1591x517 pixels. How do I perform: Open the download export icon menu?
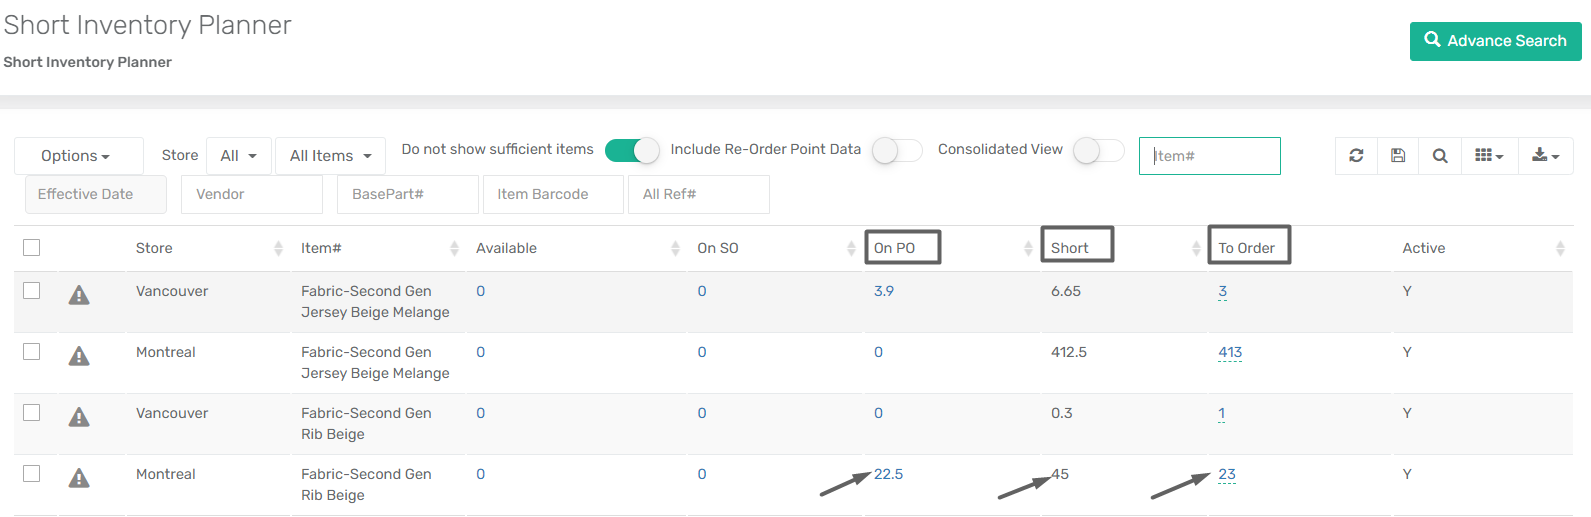point(1546,155)
